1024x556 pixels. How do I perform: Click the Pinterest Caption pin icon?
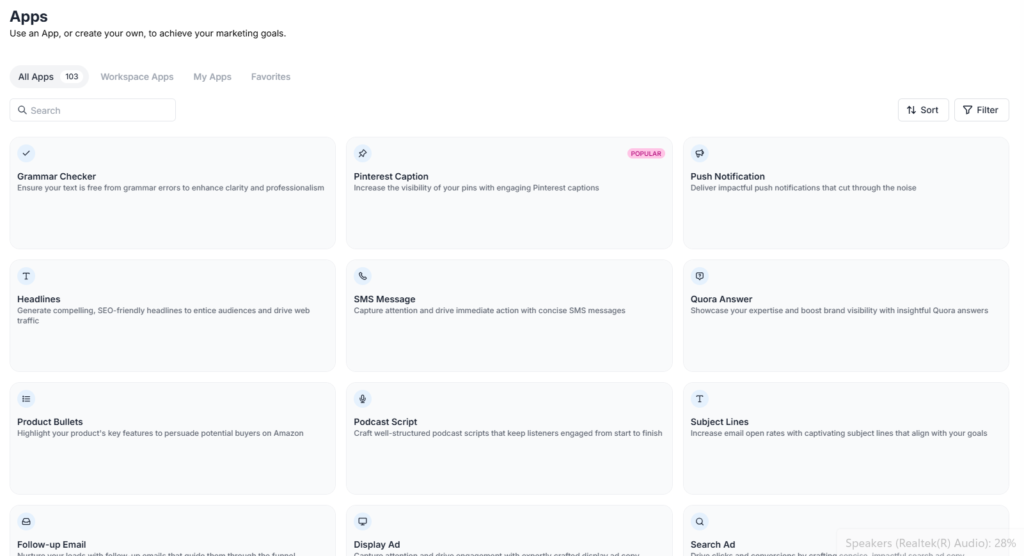click(x=363, y=153)
